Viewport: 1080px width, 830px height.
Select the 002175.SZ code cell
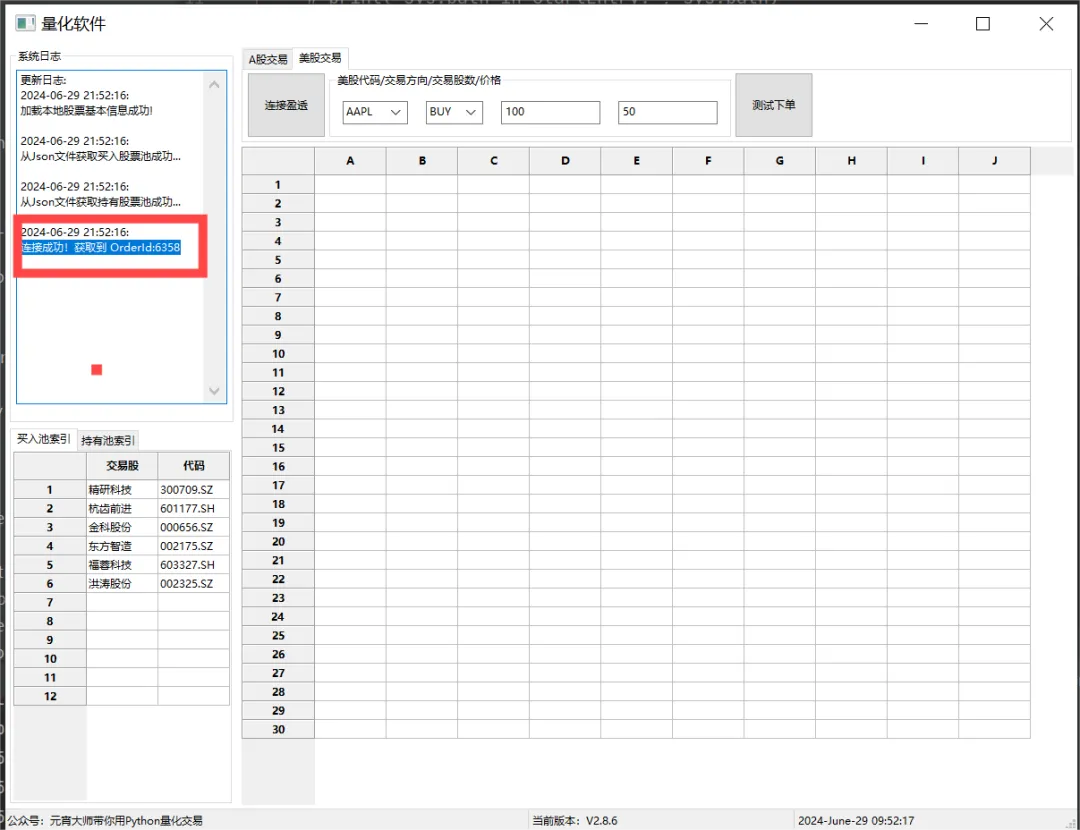[x=194, y=546]
